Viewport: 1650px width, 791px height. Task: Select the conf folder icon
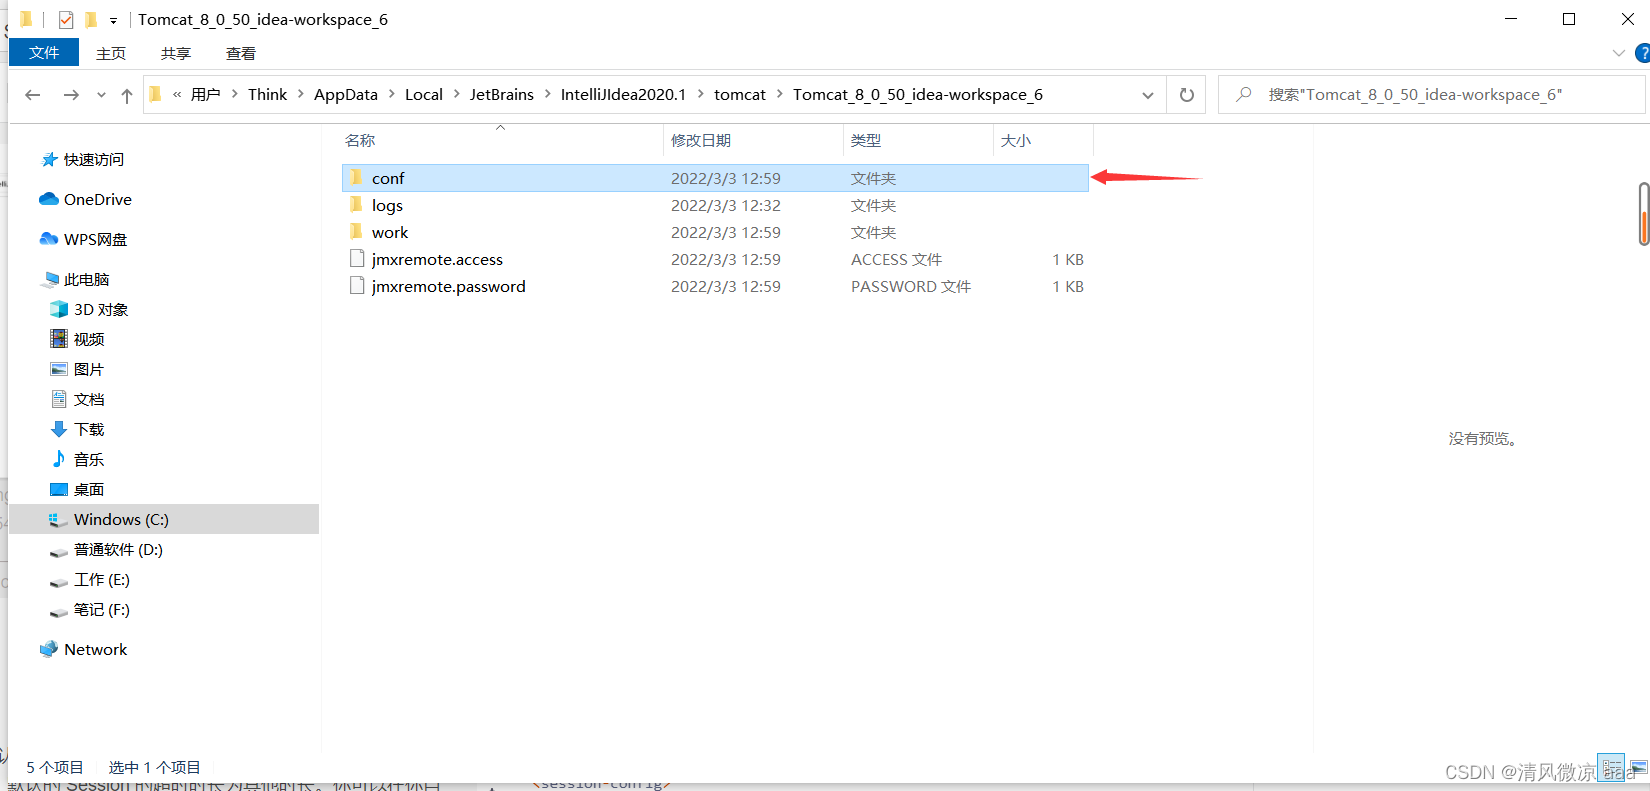point(357,178)
